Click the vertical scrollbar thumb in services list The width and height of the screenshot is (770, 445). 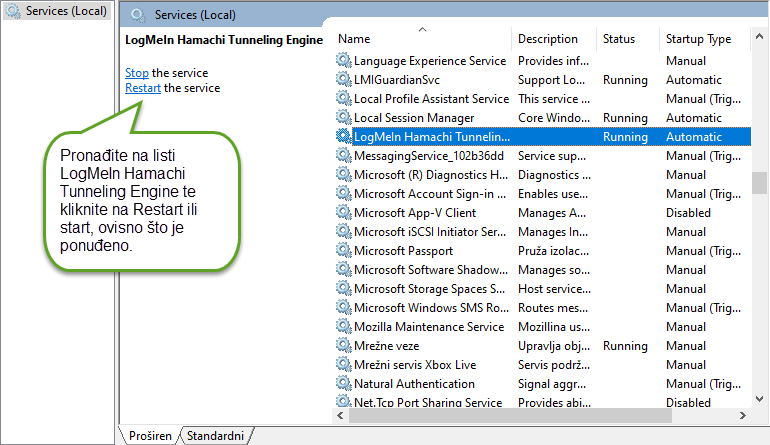(x=759, y=182)
